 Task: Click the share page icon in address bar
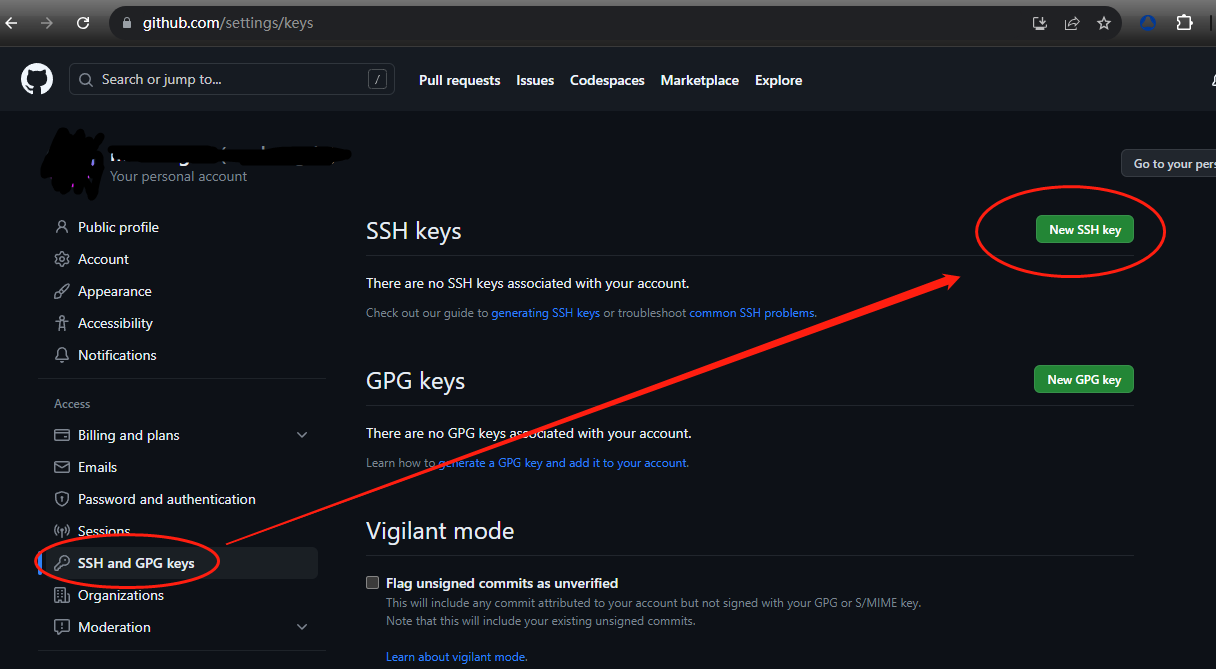pos(1072,22)
